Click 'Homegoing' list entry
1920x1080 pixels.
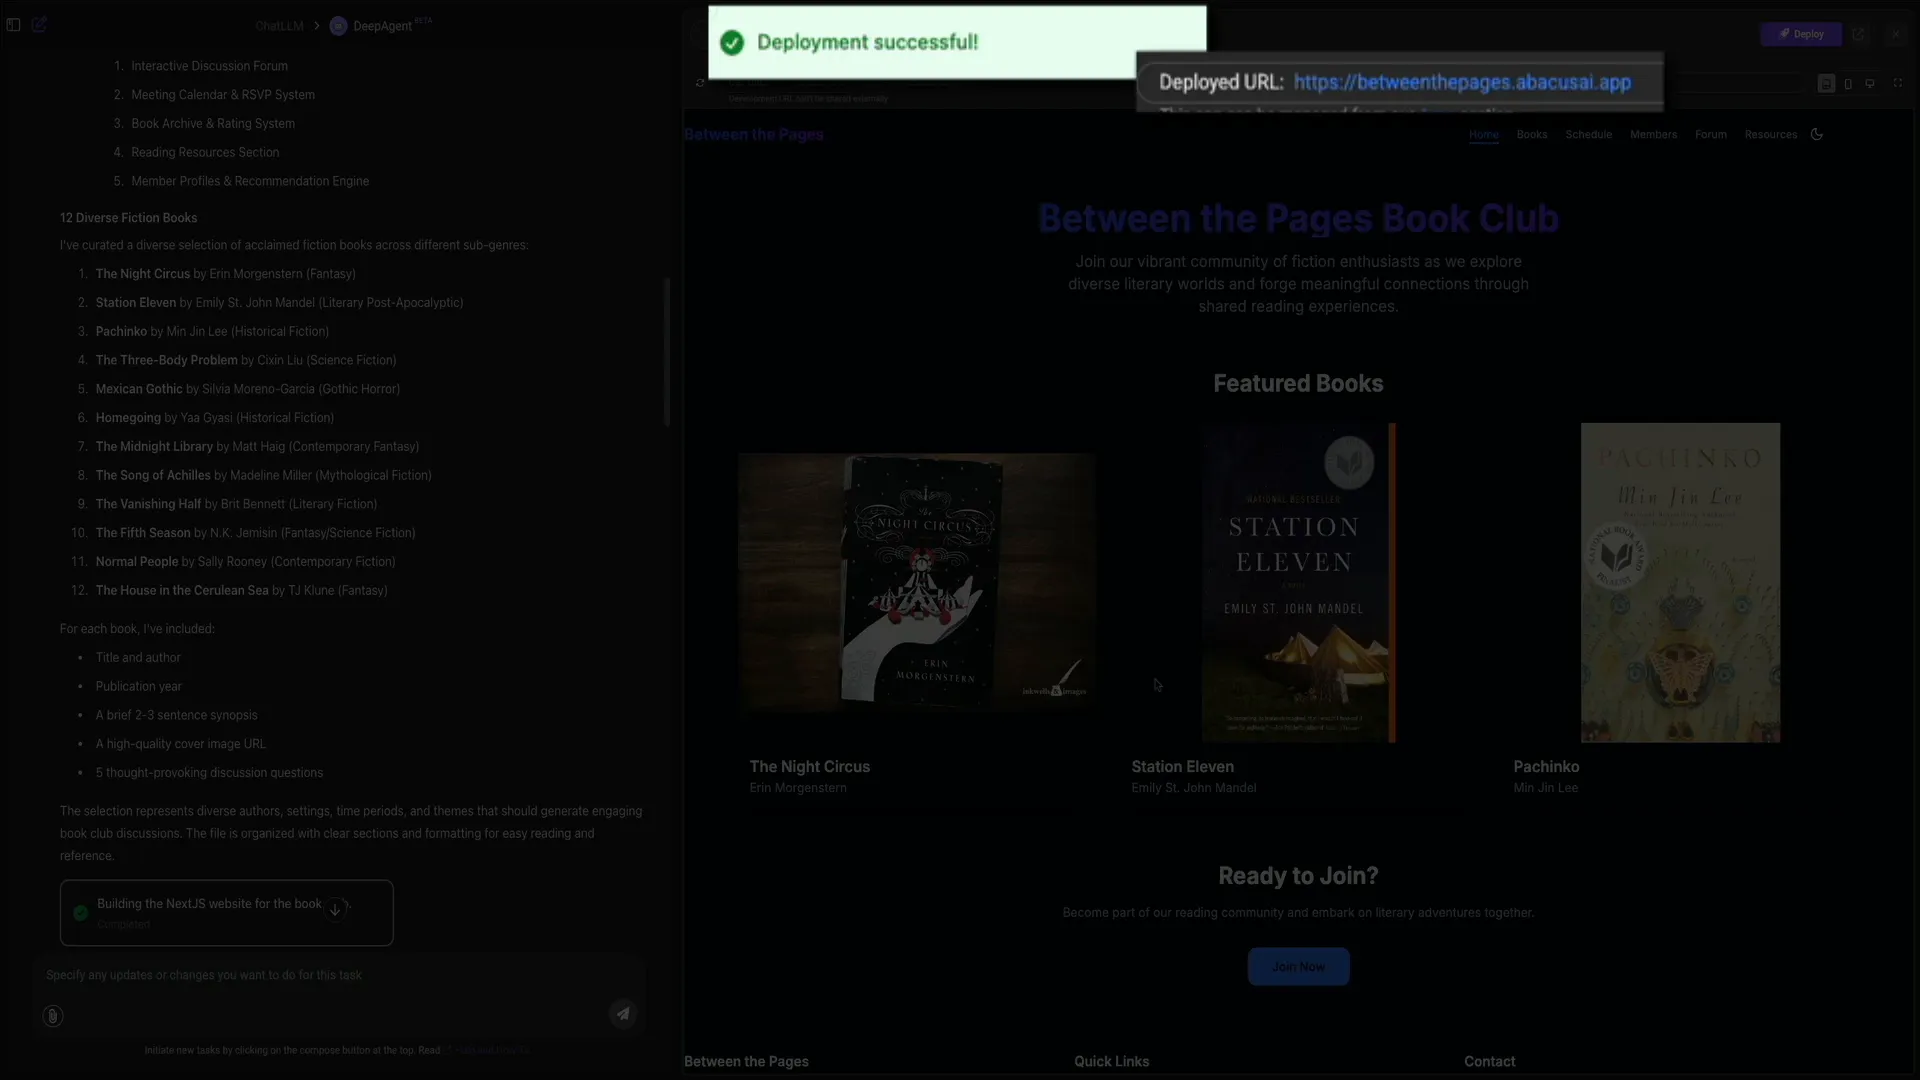[215, 418]
